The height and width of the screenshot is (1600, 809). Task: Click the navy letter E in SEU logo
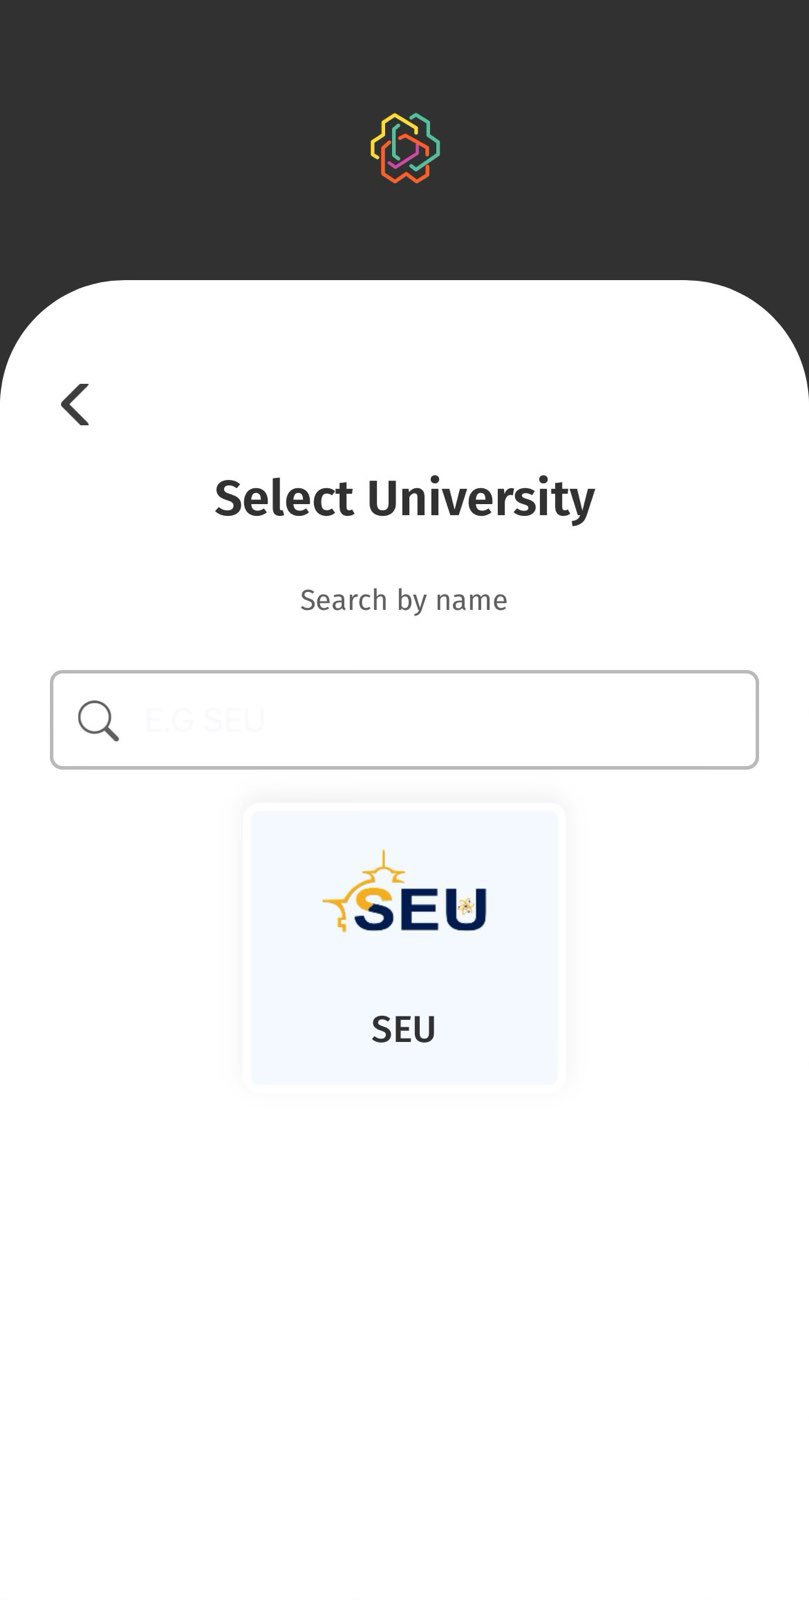coord(419,908)
